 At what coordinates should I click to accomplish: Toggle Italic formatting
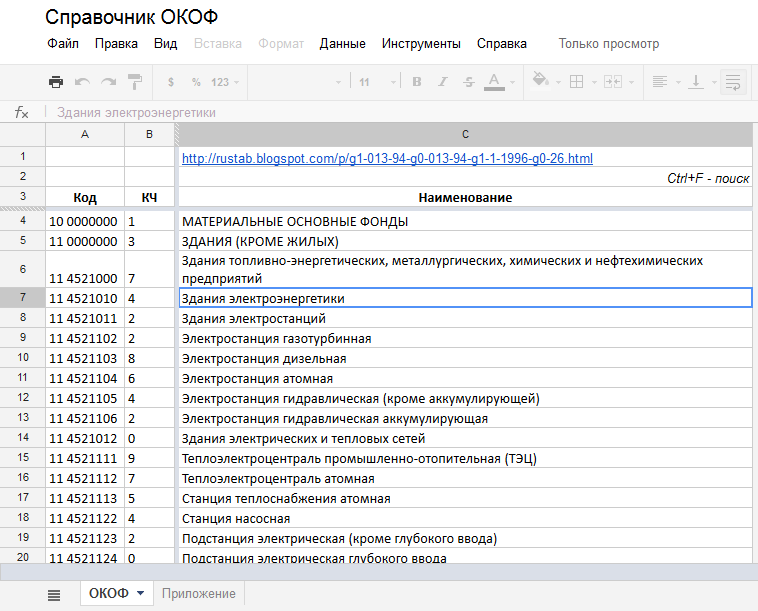(x=442, y=82)
